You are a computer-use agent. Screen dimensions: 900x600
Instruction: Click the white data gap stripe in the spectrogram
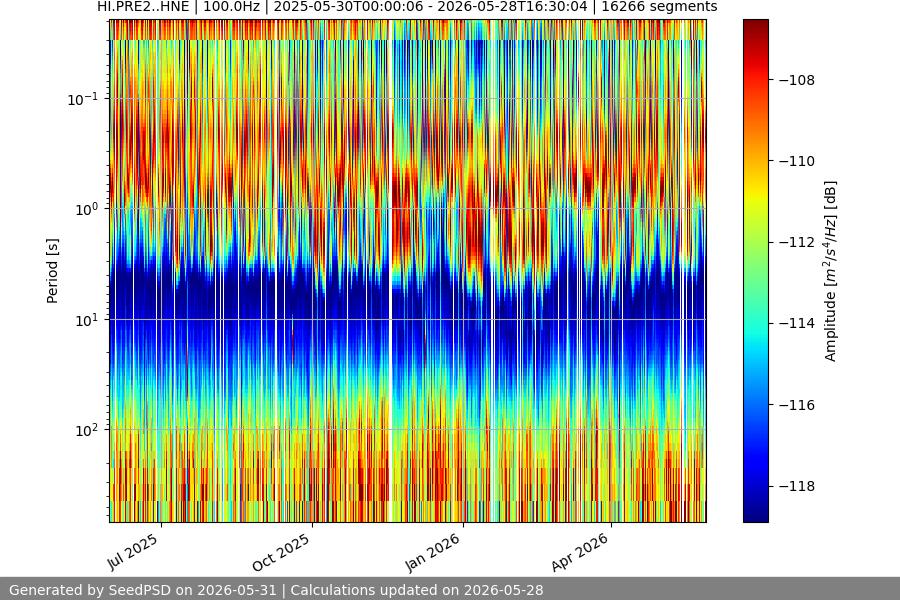click(390, 271)
